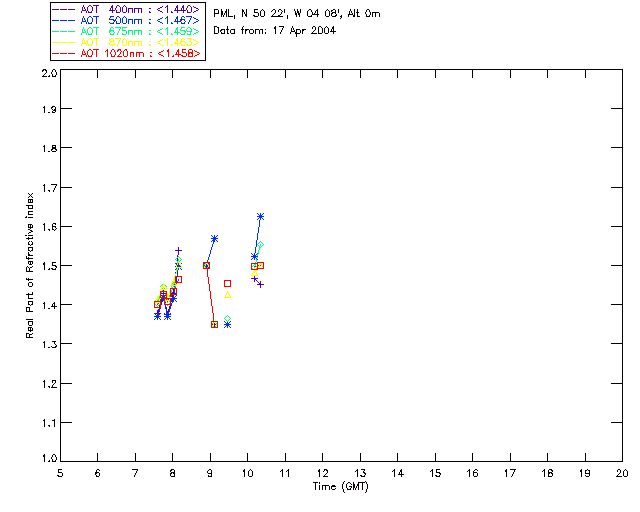This screenshot has width=640, height=512.
Task: Click the highest blue asterisk data point near 1.62
Action: 260,216
